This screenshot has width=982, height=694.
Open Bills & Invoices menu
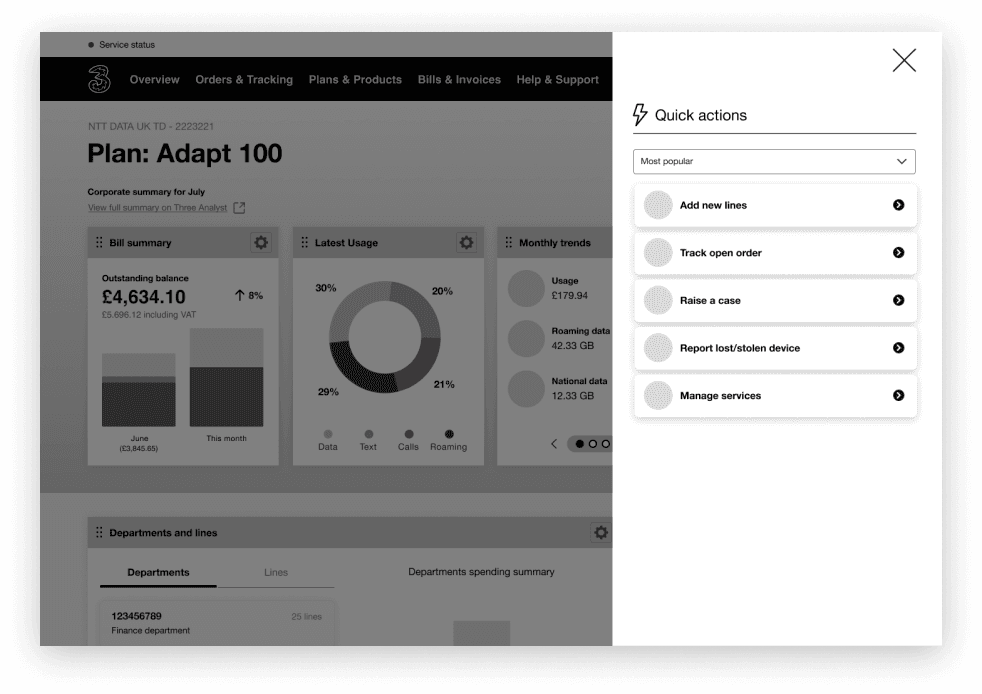point(459,80)
